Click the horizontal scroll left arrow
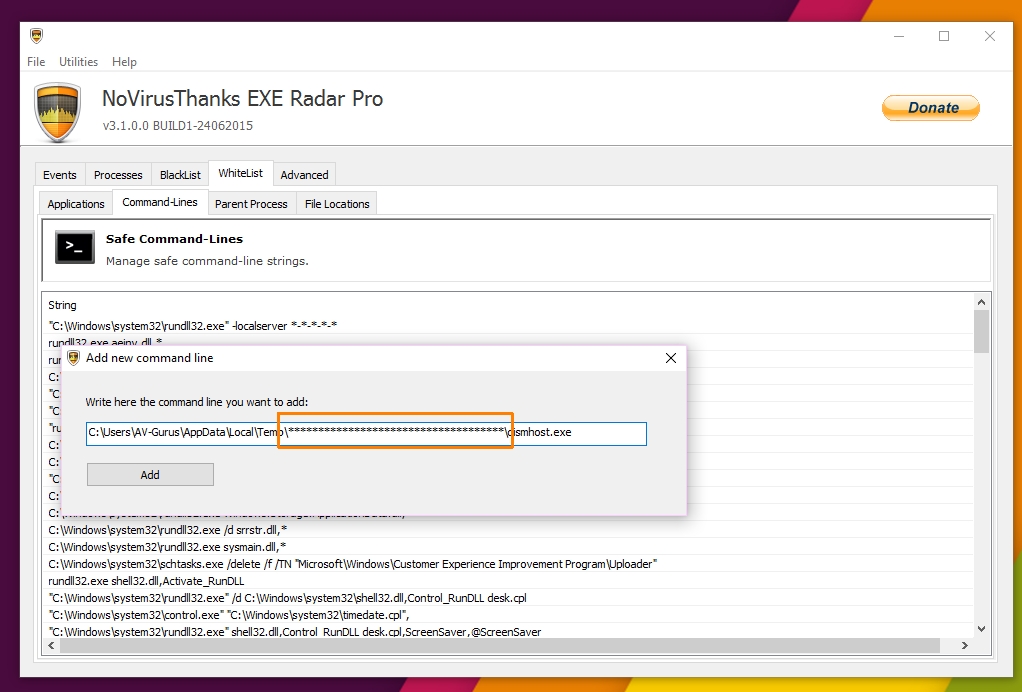Screen dimensions: 1022x692 (x=51, y=646)
